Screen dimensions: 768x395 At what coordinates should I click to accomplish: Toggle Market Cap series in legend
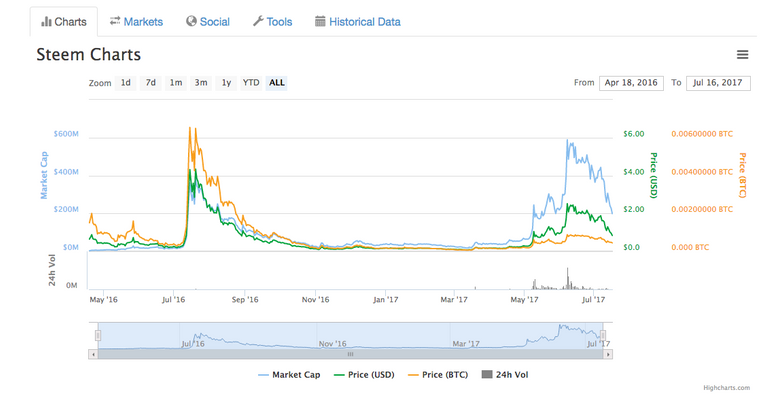pos(289,375)
